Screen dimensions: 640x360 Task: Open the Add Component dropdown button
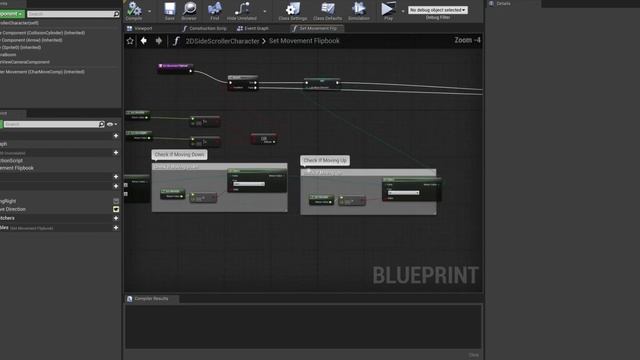pos(12,14)
